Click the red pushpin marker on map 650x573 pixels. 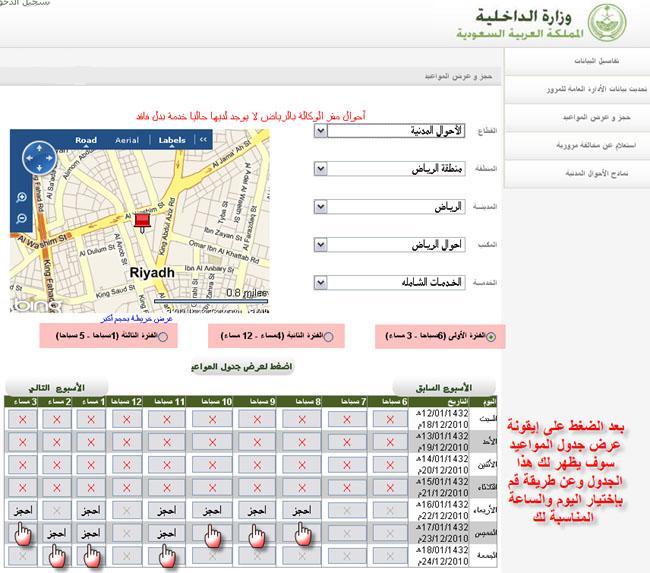(142, 222)
